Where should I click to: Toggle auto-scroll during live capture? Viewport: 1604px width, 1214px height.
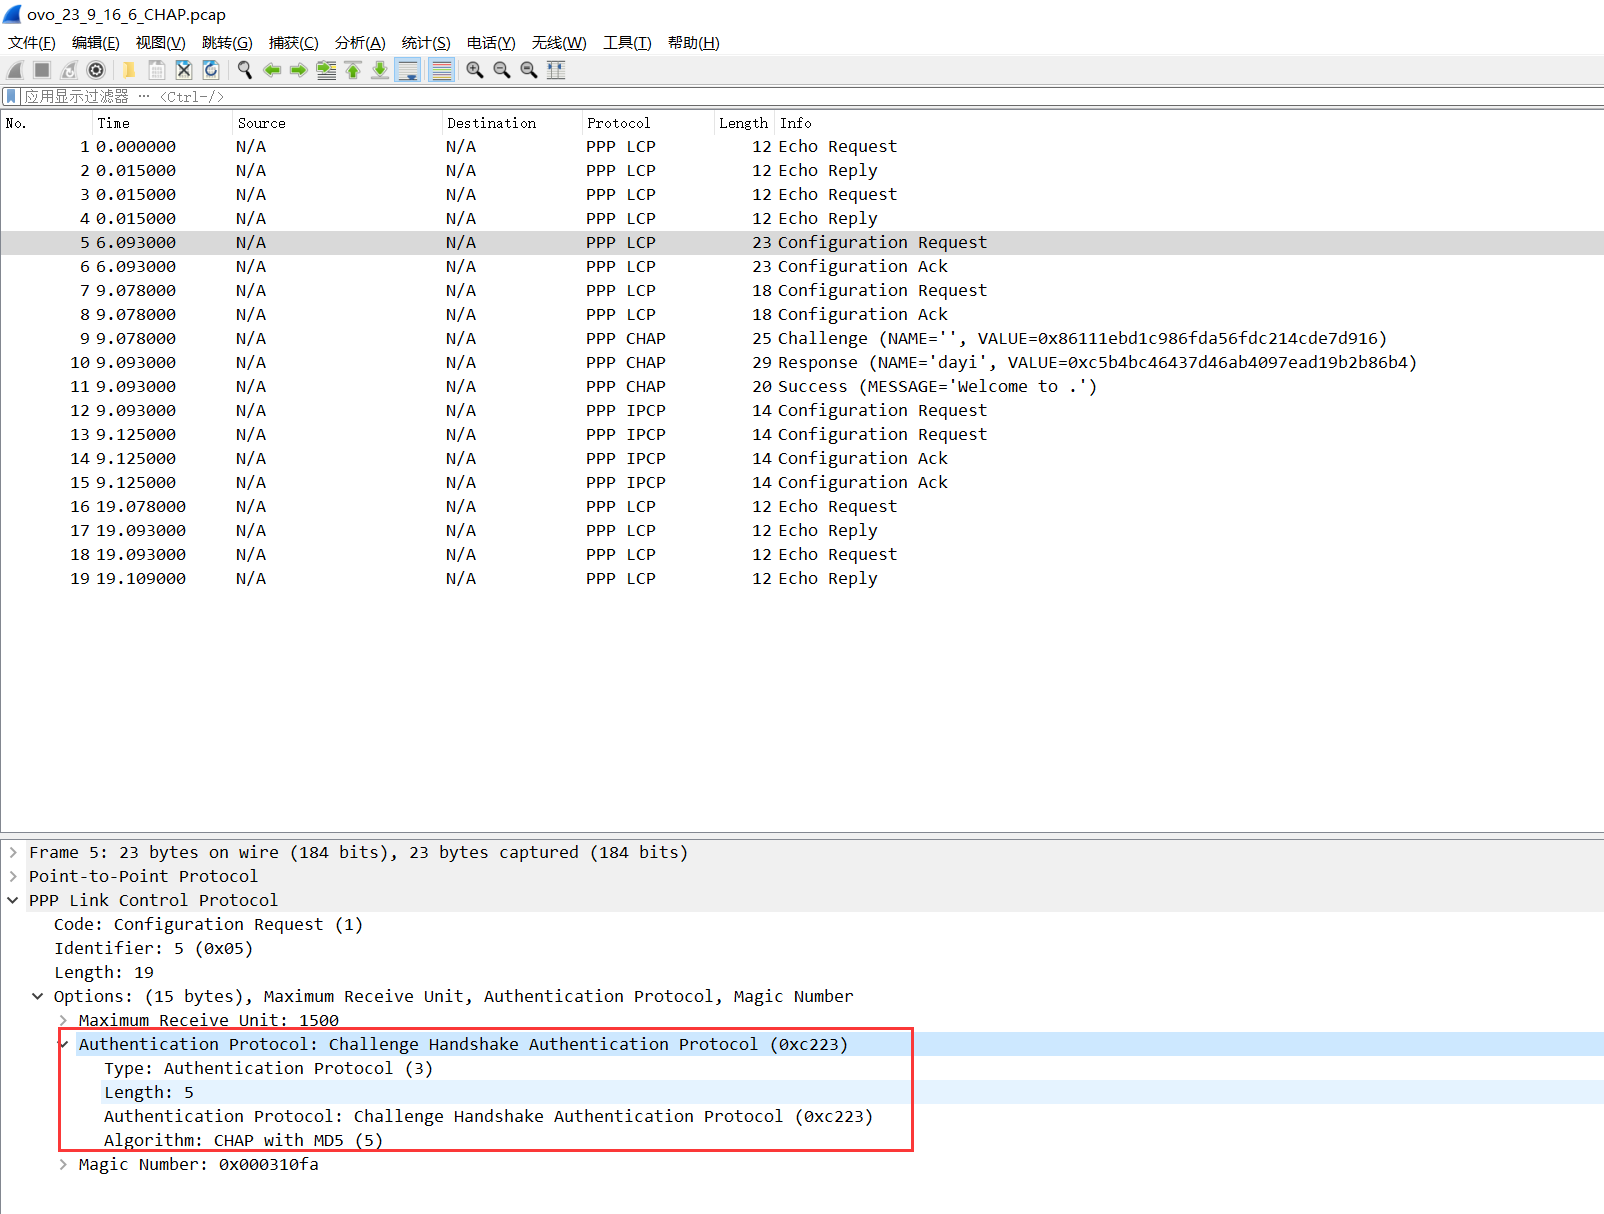click(x=408, y=70)
